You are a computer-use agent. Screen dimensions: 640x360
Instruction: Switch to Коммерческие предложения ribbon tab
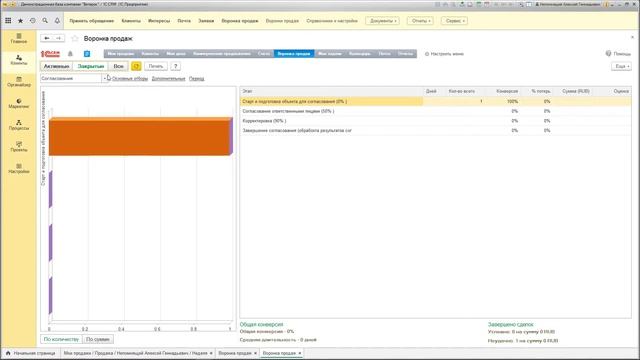(222, 53)
